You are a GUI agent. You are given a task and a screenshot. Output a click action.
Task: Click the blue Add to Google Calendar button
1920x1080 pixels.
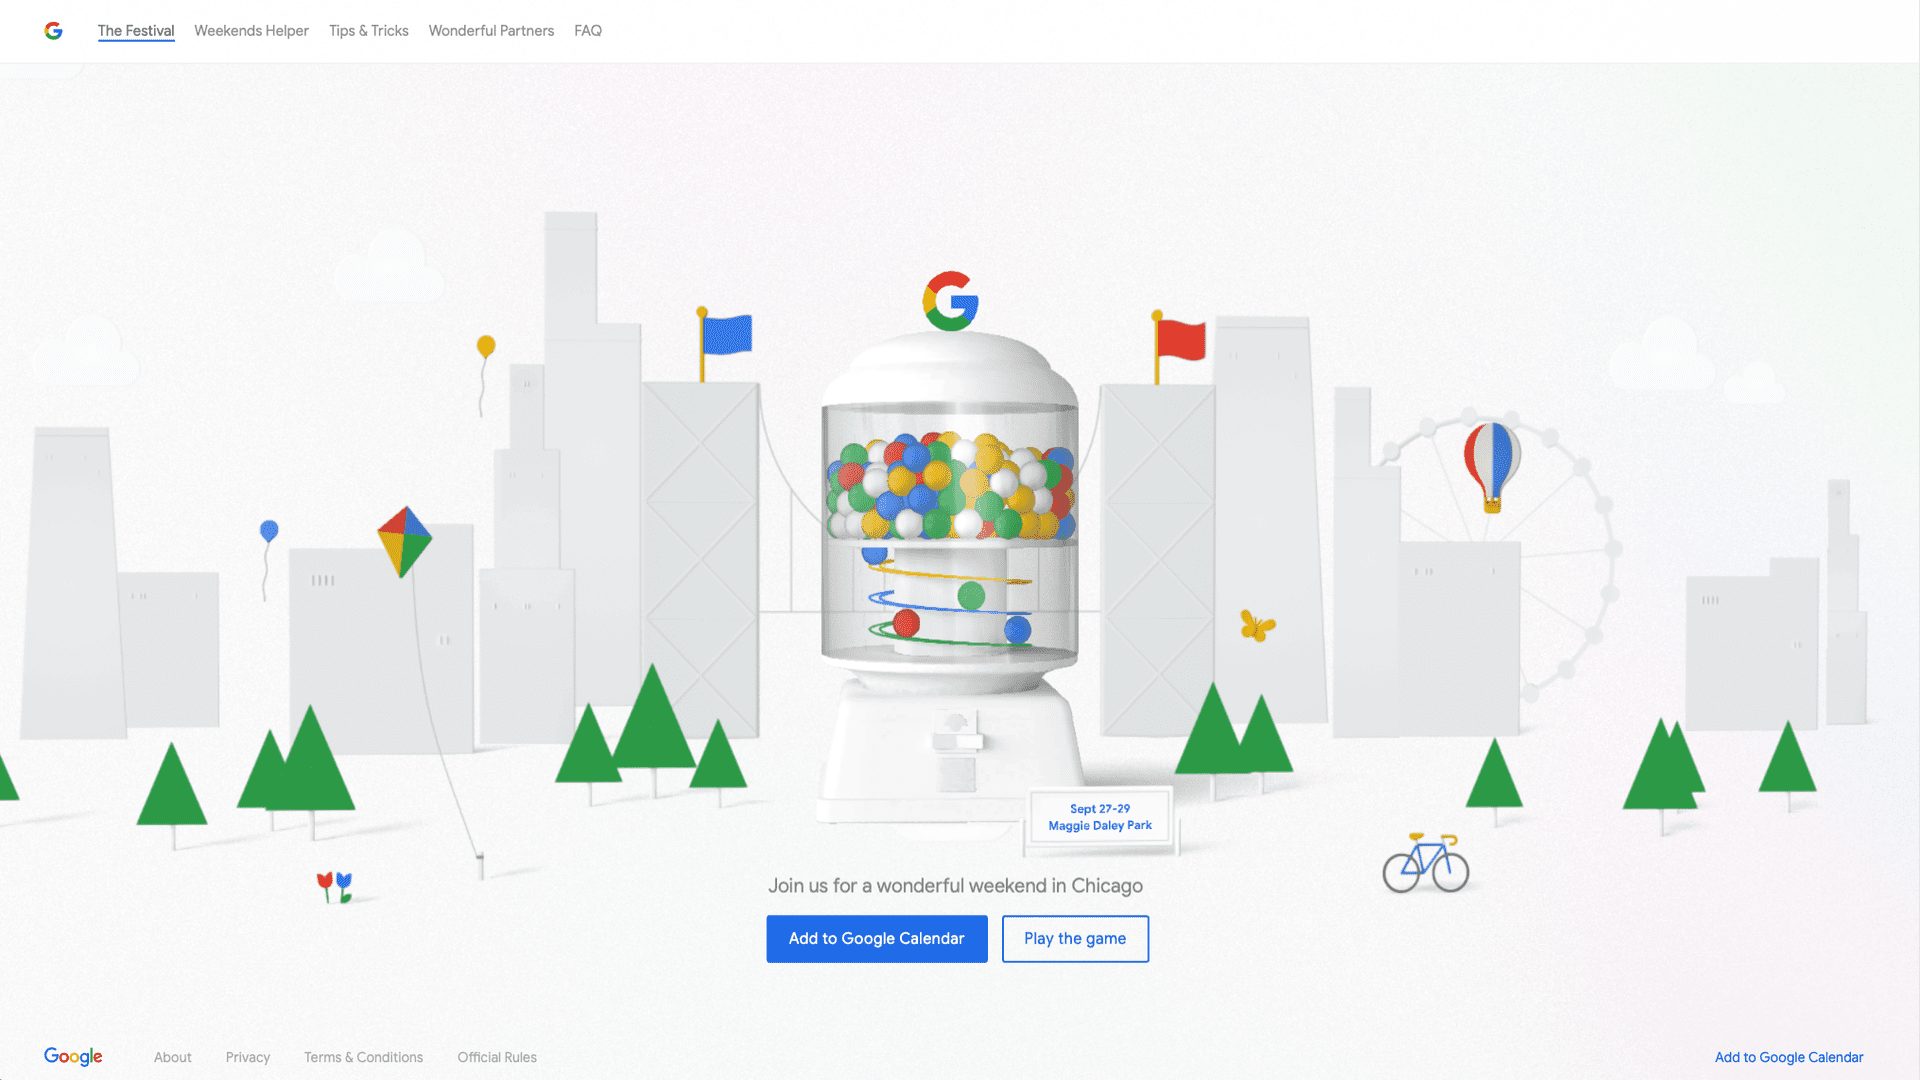click(877, 939)
